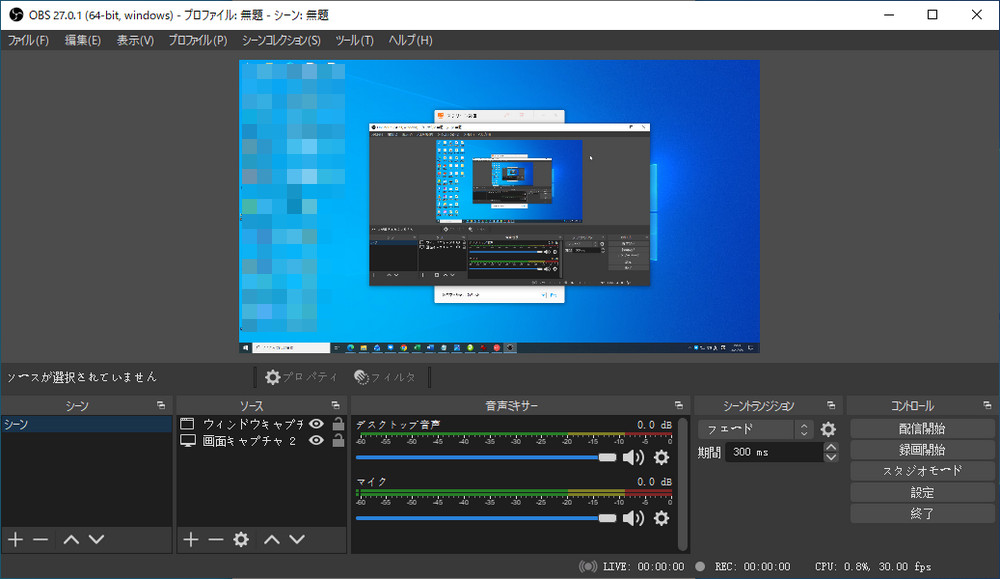Open the ツール(T) menu
1000x579 pixels.
pyautogui.click(x=354, y=40)
